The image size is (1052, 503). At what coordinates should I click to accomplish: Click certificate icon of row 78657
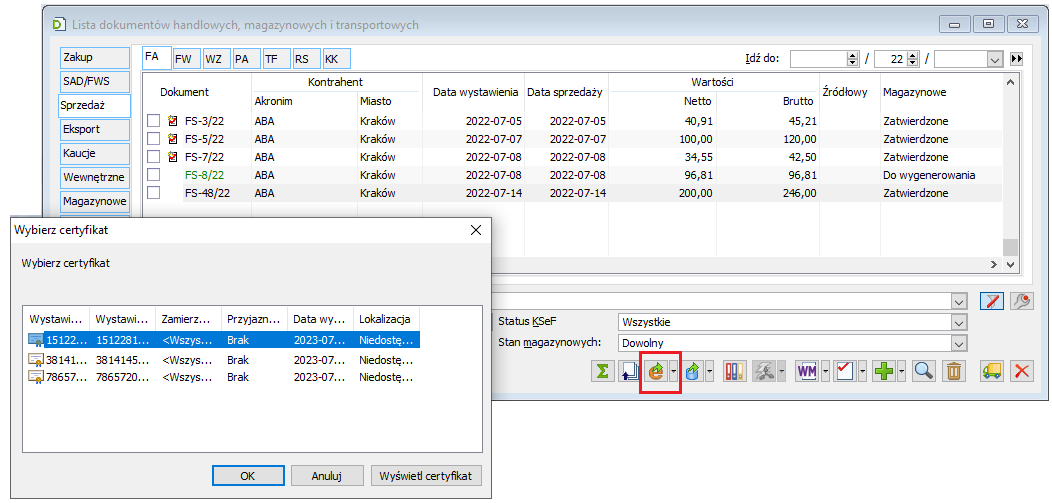(x=36, y=377)
